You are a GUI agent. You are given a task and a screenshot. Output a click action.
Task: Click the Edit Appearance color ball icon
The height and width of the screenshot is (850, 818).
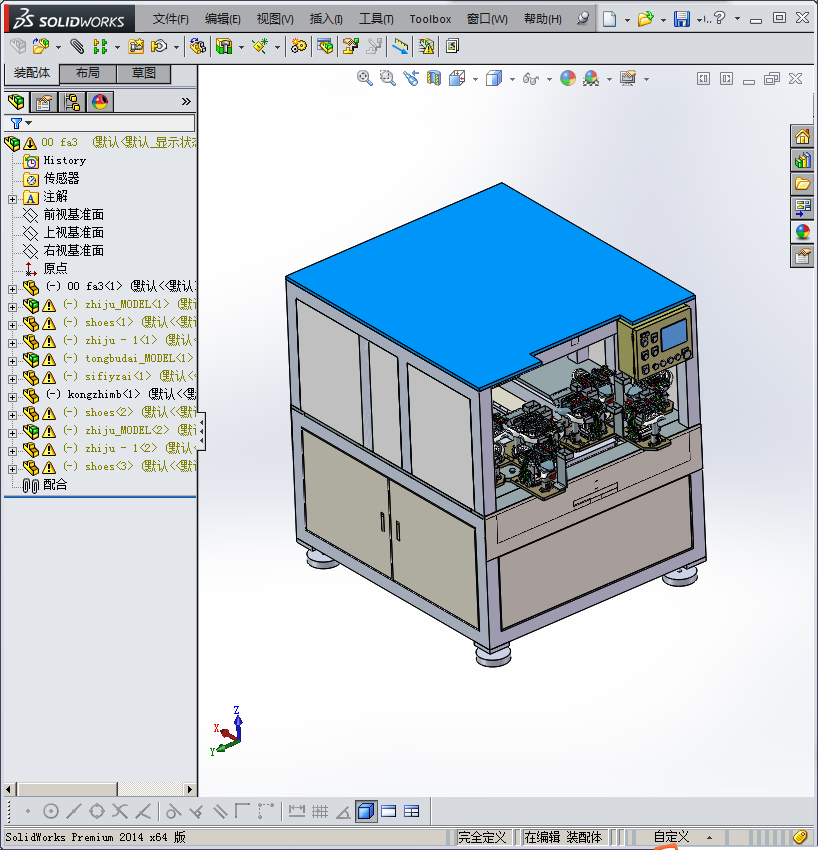click(568, 79)
